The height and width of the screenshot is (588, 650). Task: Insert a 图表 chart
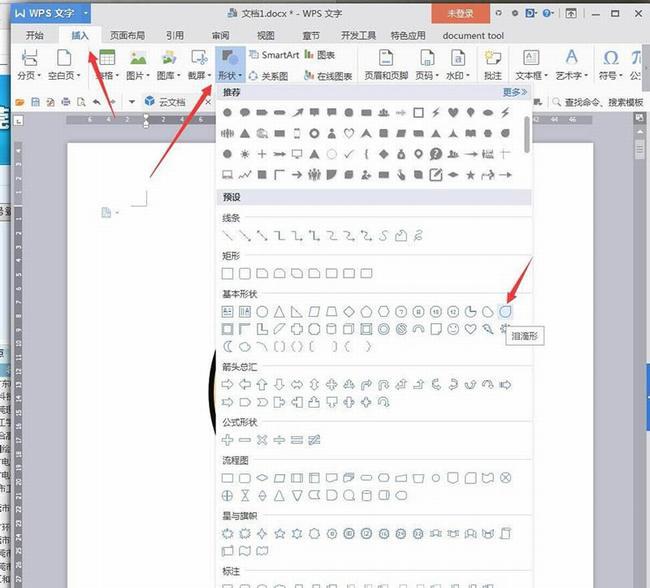320,55
